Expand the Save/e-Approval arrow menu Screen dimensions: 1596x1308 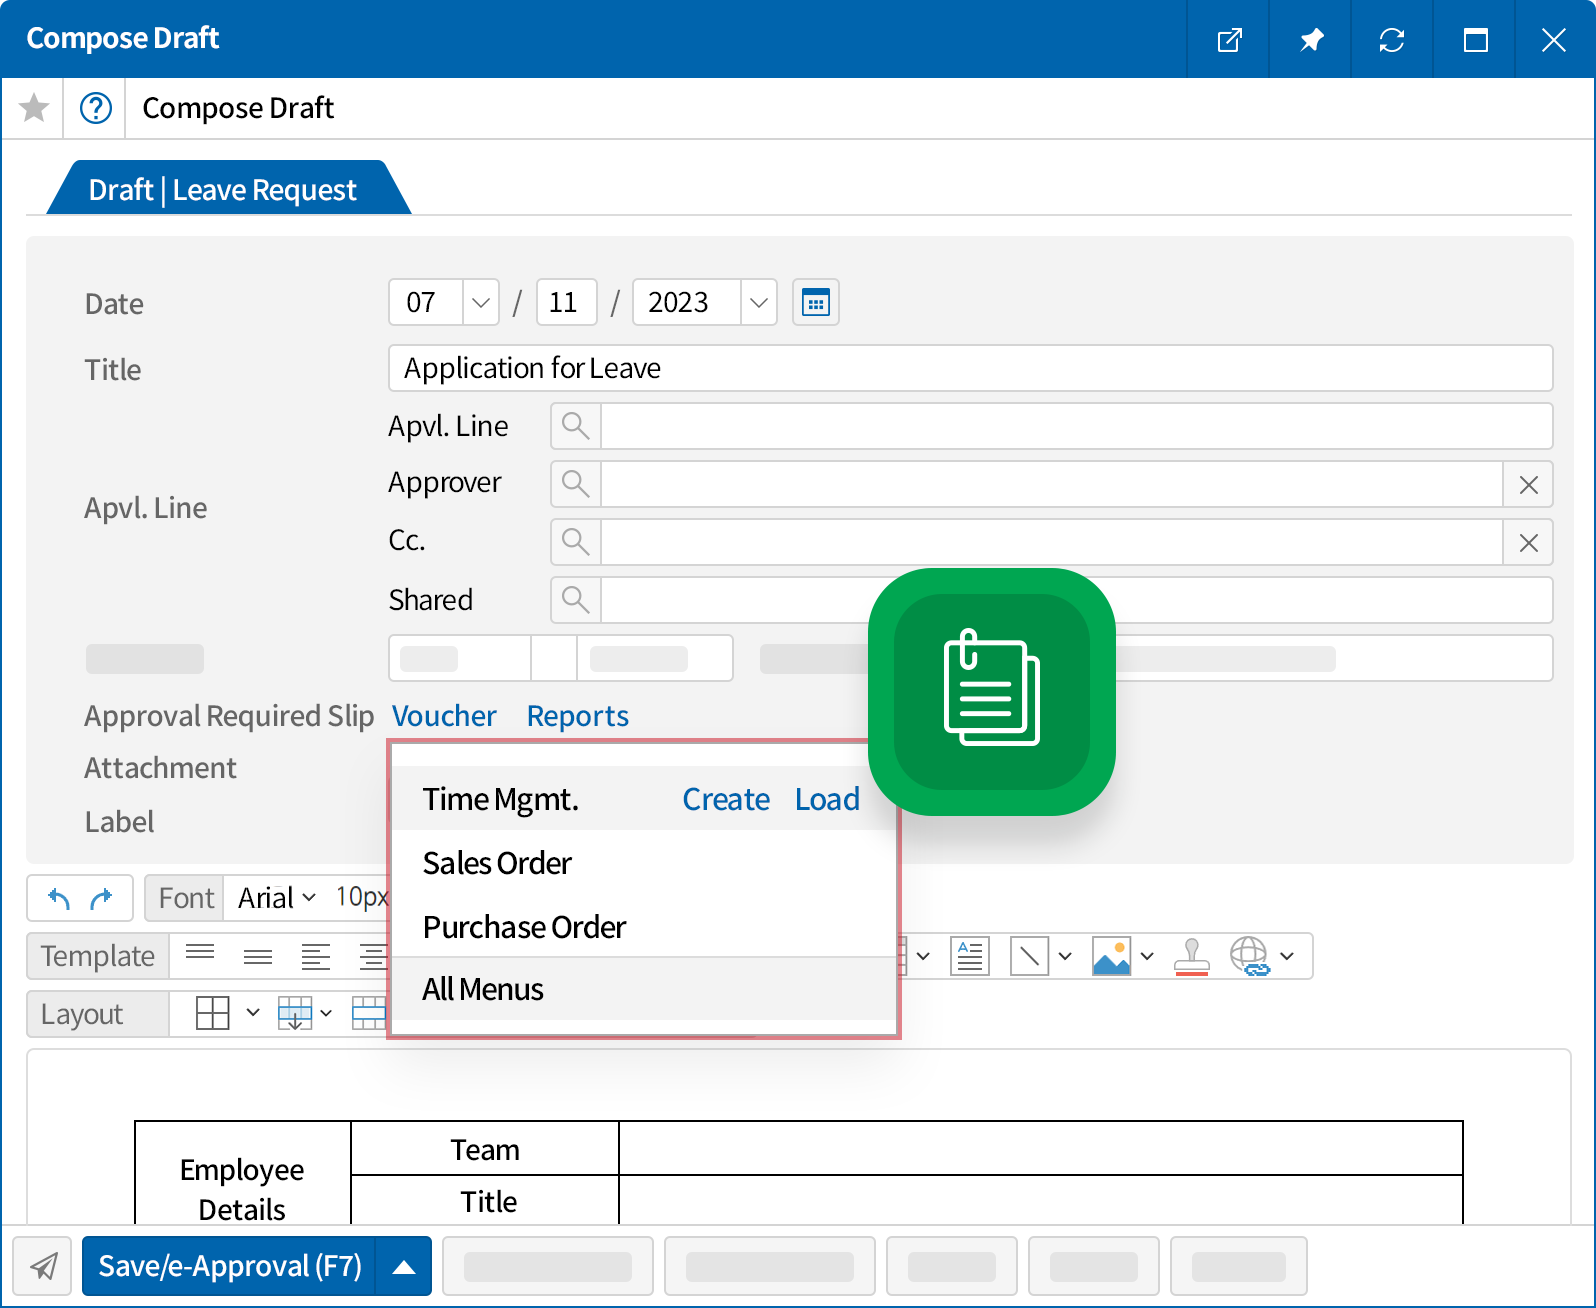404,1267
